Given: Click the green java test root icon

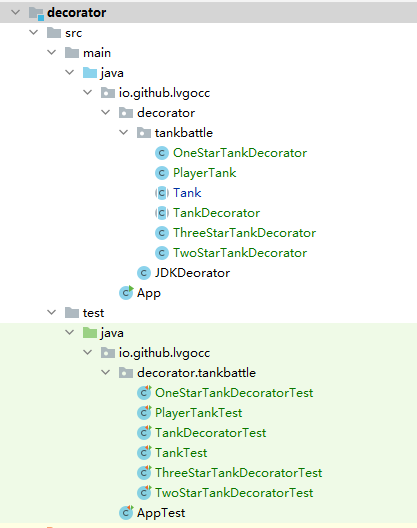Looking at the screenshot, I should click(90, 332).
